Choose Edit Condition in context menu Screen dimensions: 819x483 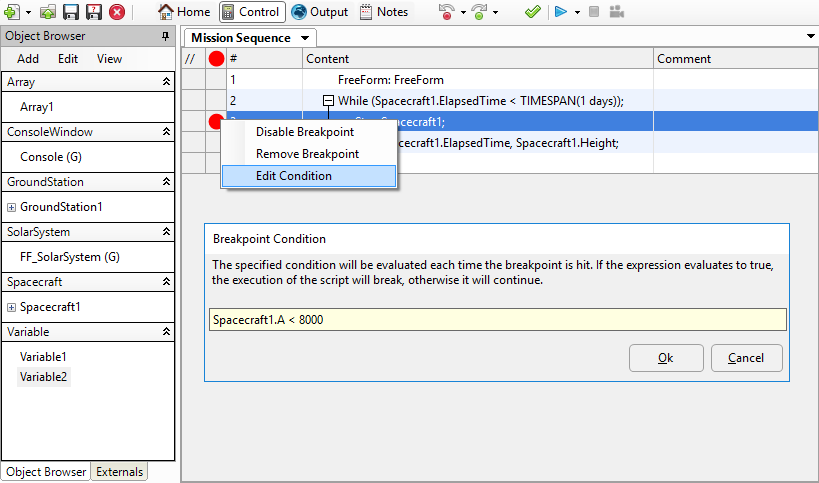(x=309, y=176)
